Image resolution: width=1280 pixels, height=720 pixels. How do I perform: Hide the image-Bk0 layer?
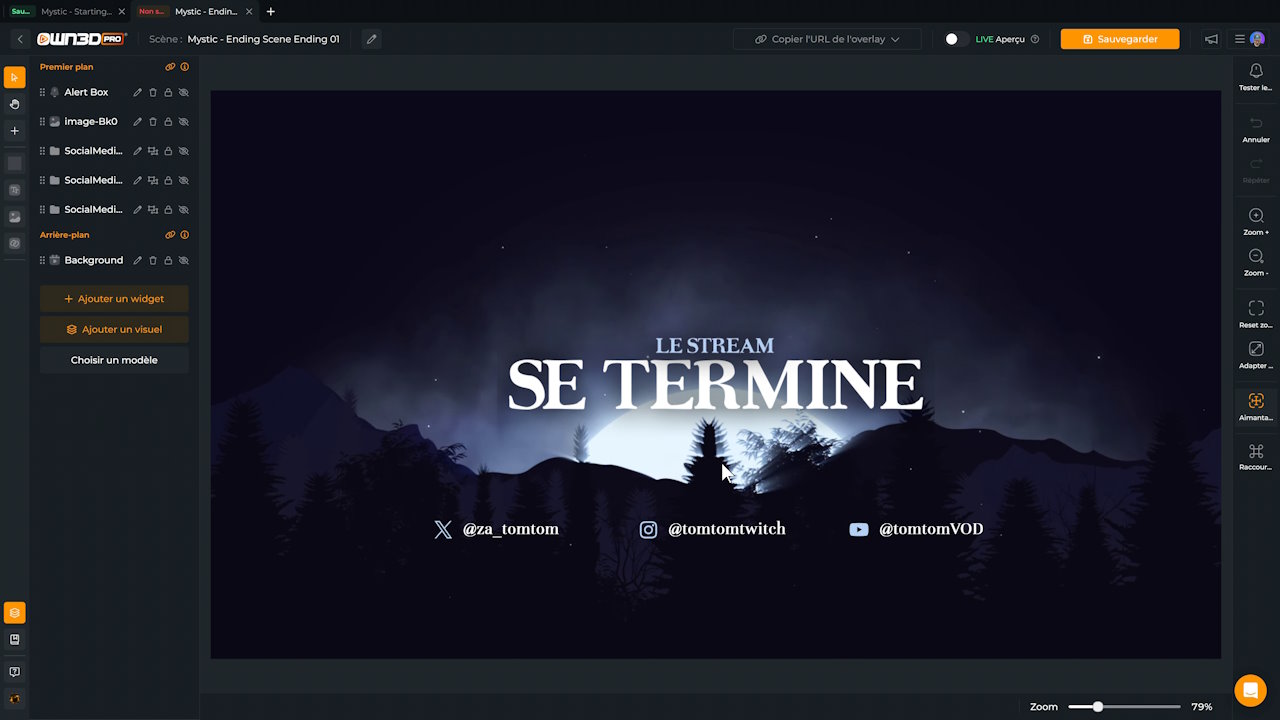tap(183, 121)
